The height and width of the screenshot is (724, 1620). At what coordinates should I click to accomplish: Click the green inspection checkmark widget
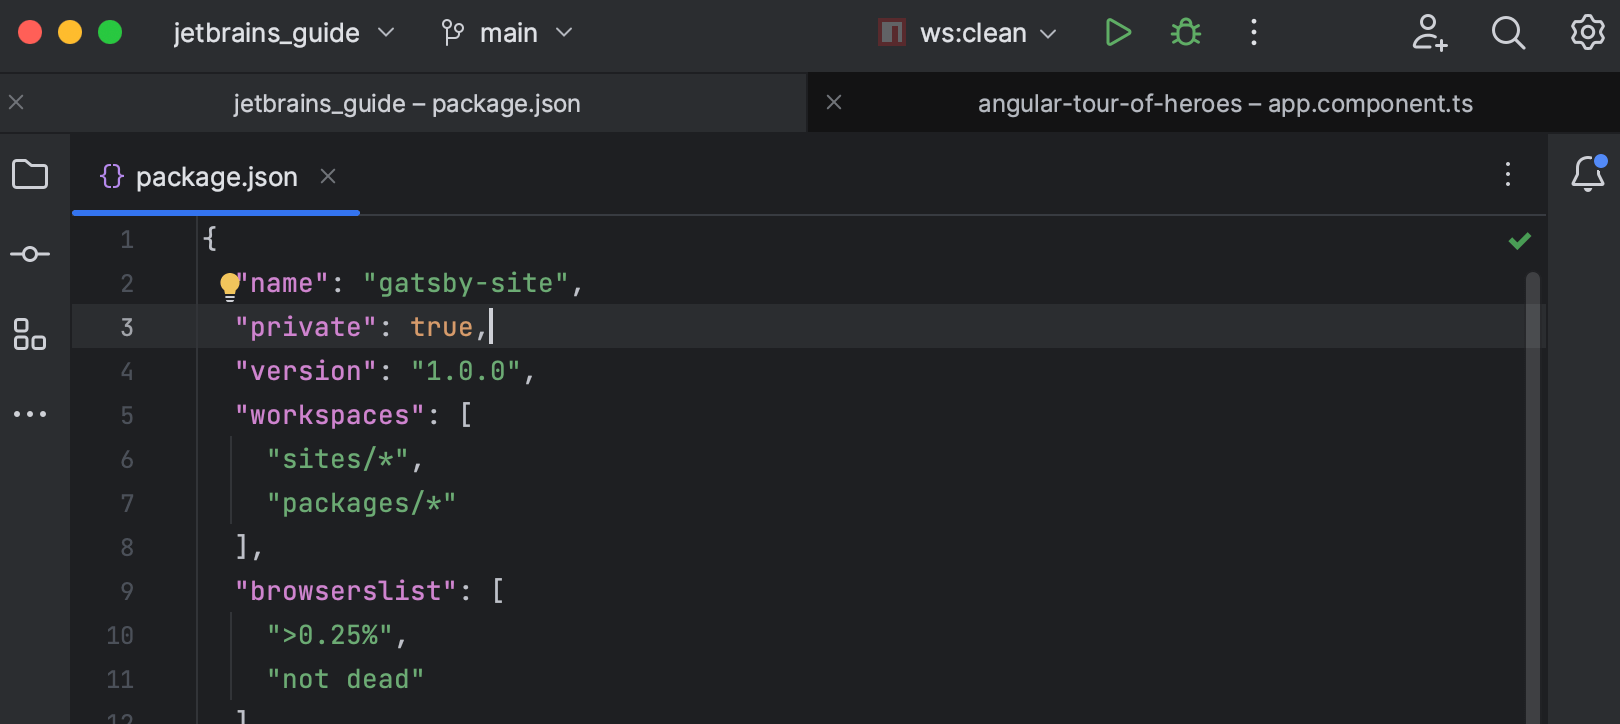coord(1520,241)
